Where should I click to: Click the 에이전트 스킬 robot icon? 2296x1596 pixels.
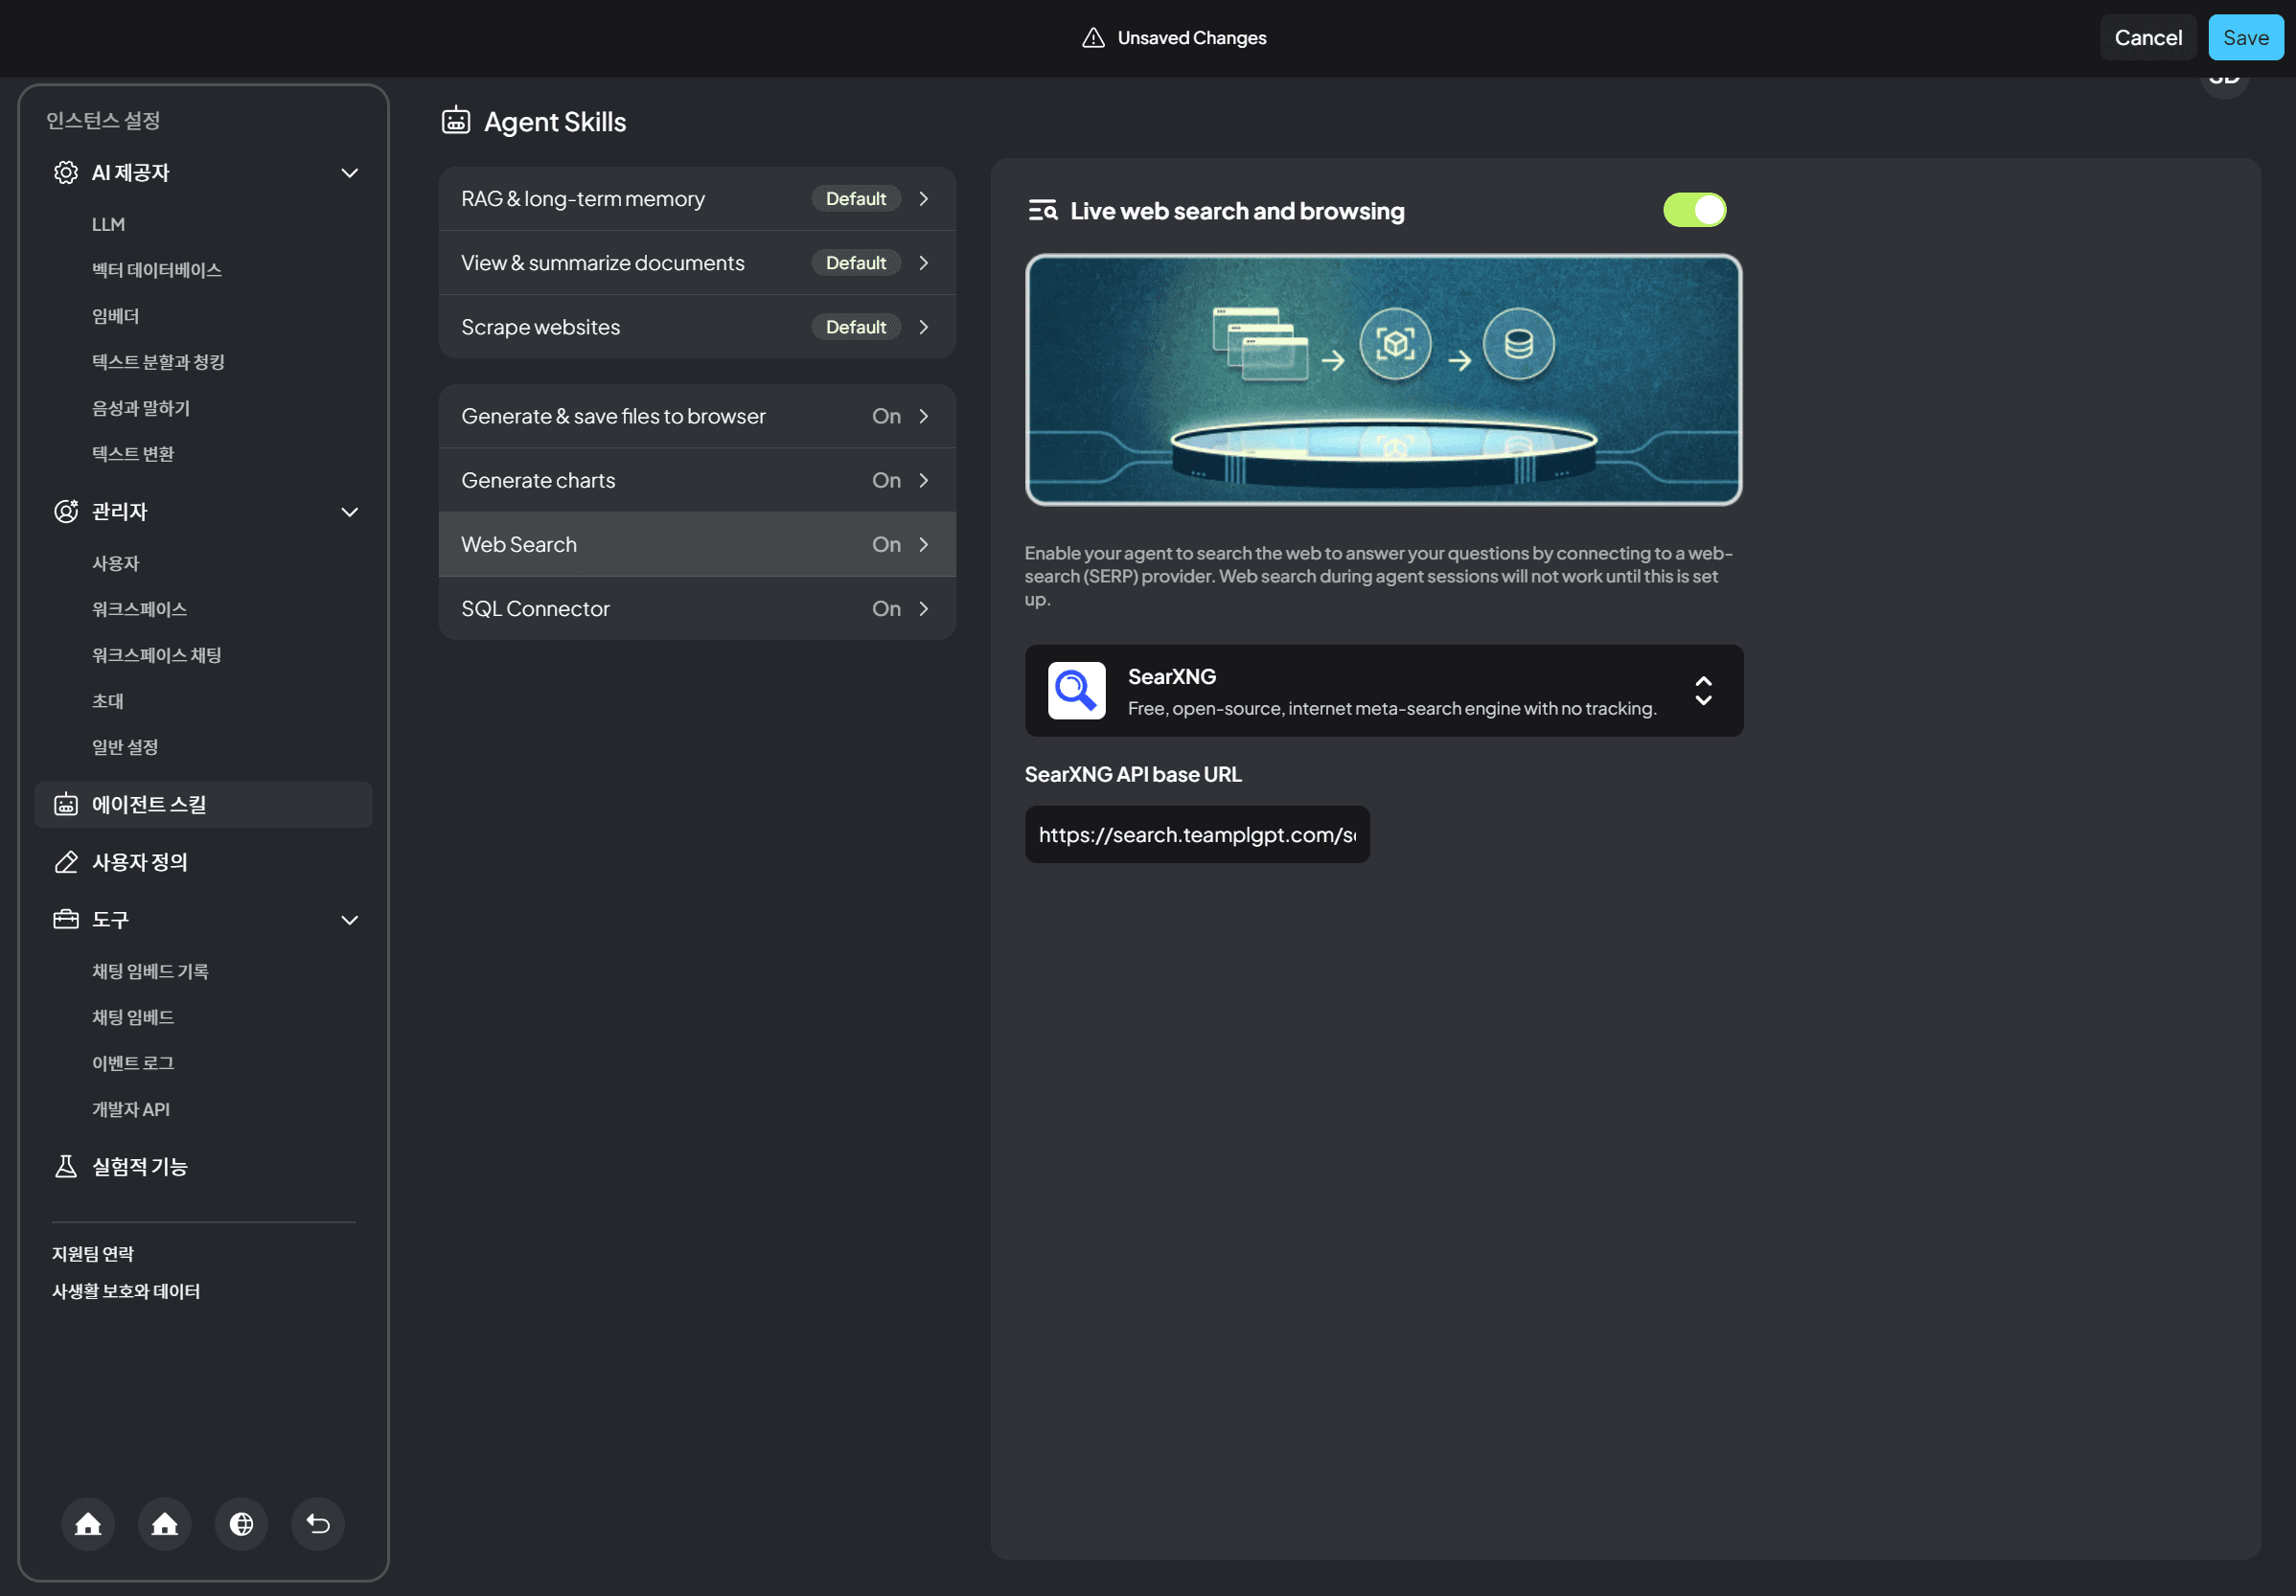(x=66, y=804)
